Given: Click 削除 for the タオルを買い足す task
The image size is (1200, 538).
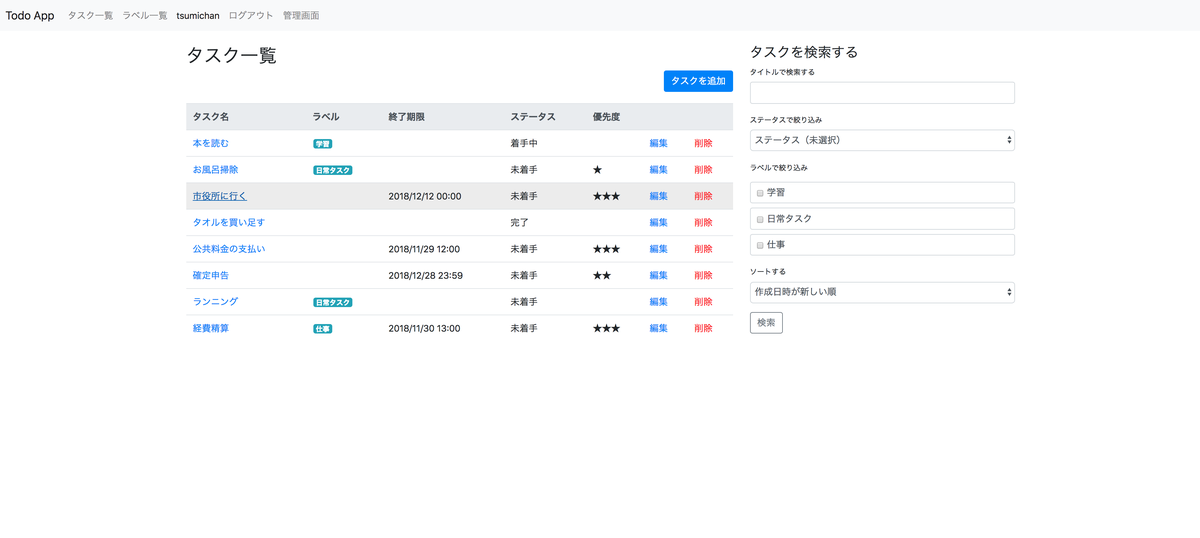Looking at the screenshot, I should (x=703, y=222).
